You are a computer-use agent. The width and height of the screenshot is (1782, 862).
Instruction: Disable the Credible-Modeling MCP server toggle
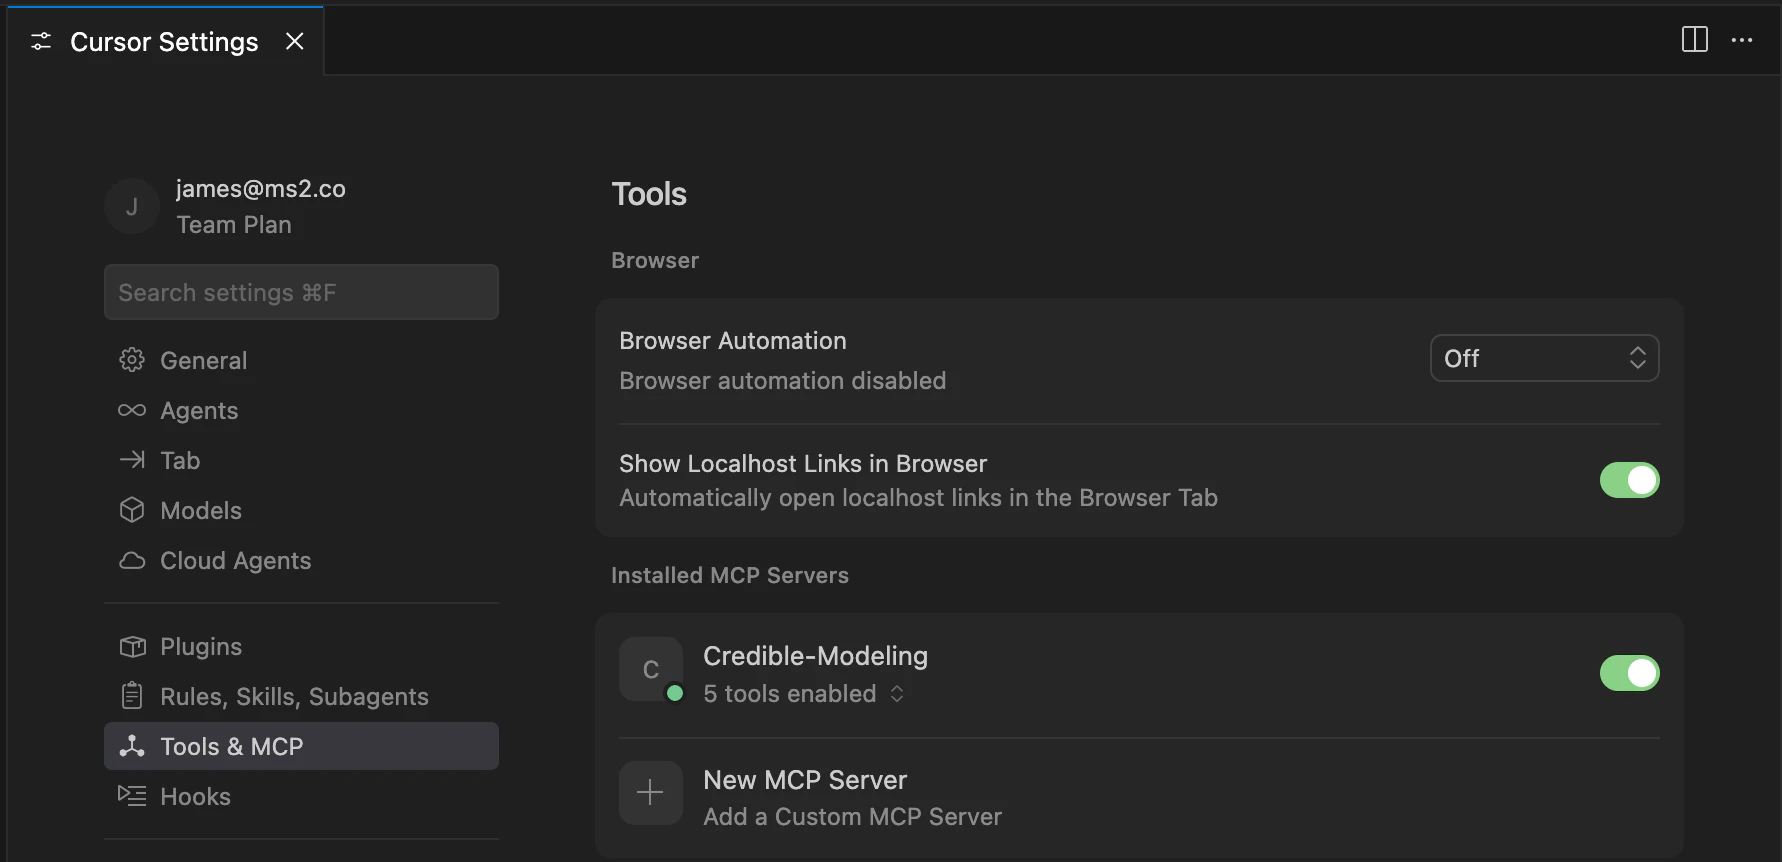(x=1629, y=673)
